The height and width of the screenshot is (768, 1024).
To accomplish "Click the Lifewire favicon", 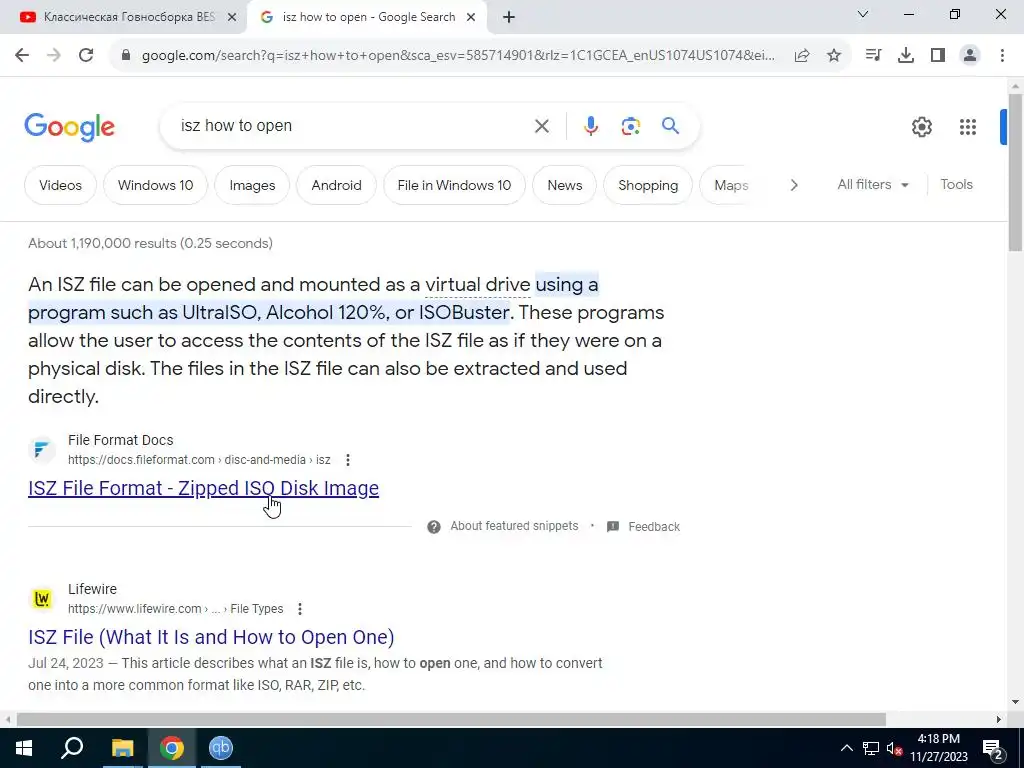I will pyautogui.click(x=42, y=599).
